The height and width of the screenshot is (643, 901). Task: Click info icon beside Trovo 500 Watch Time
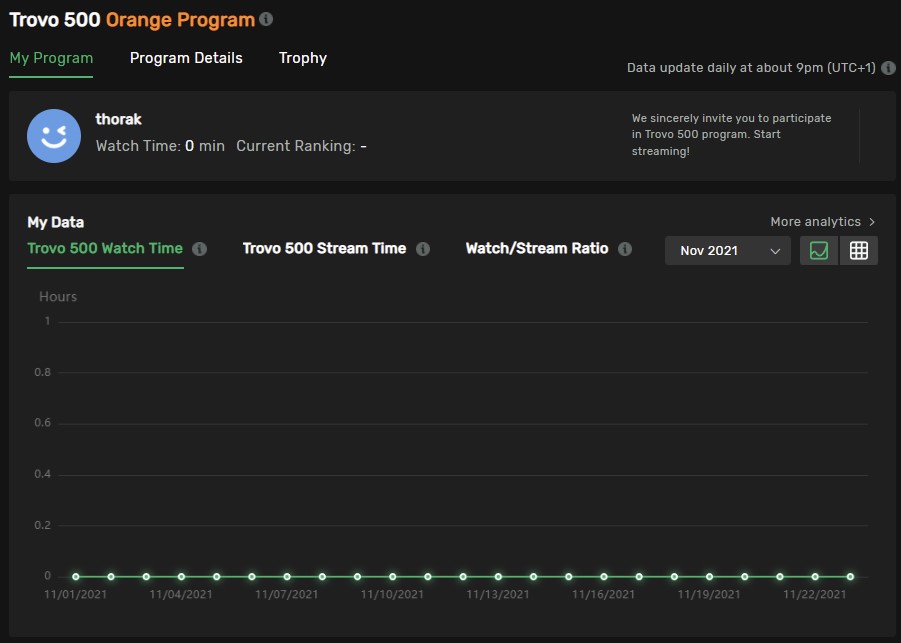click(199, 249)
